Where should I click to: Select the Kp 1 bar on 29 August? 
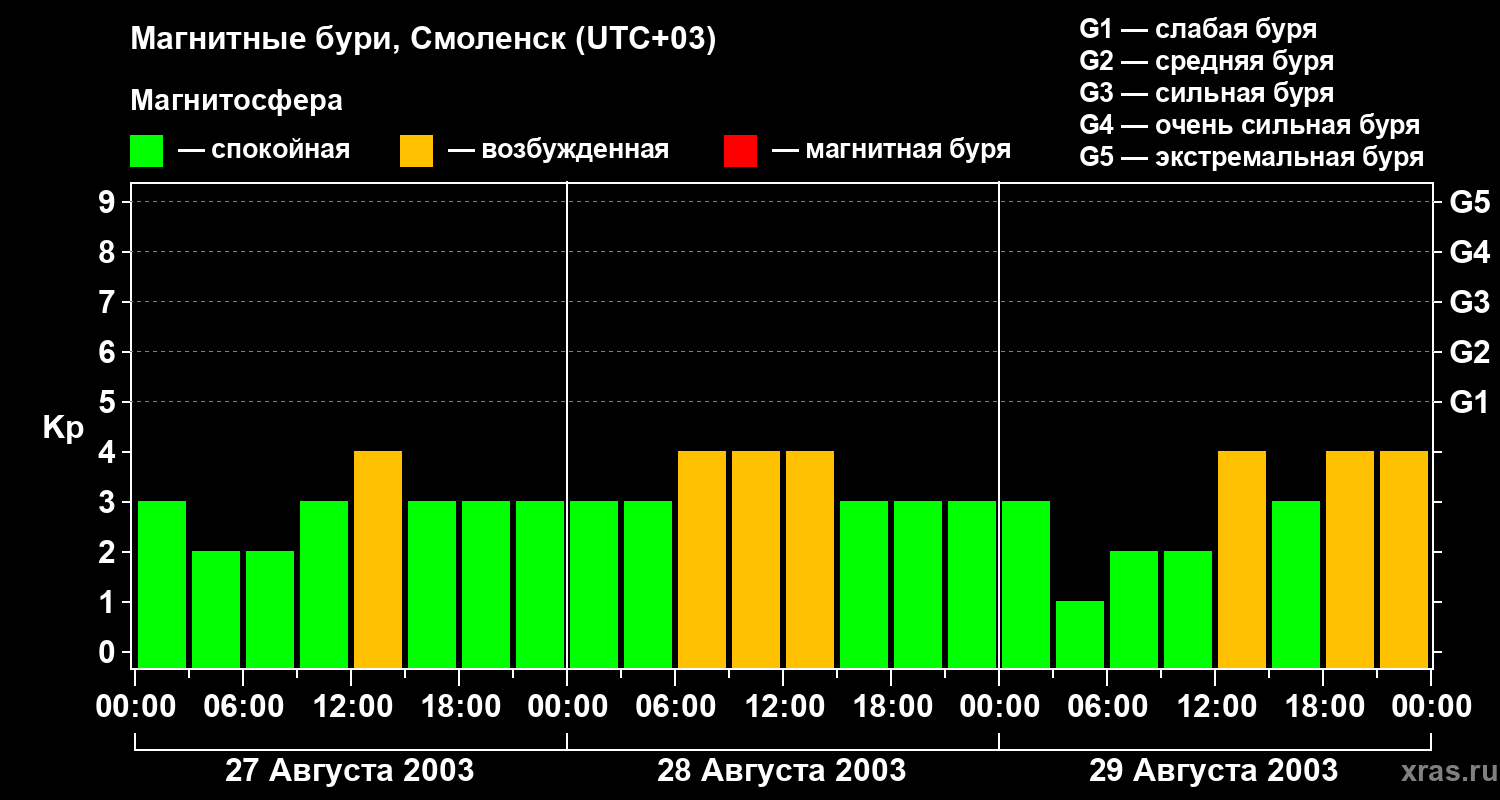pos(1080,634)
